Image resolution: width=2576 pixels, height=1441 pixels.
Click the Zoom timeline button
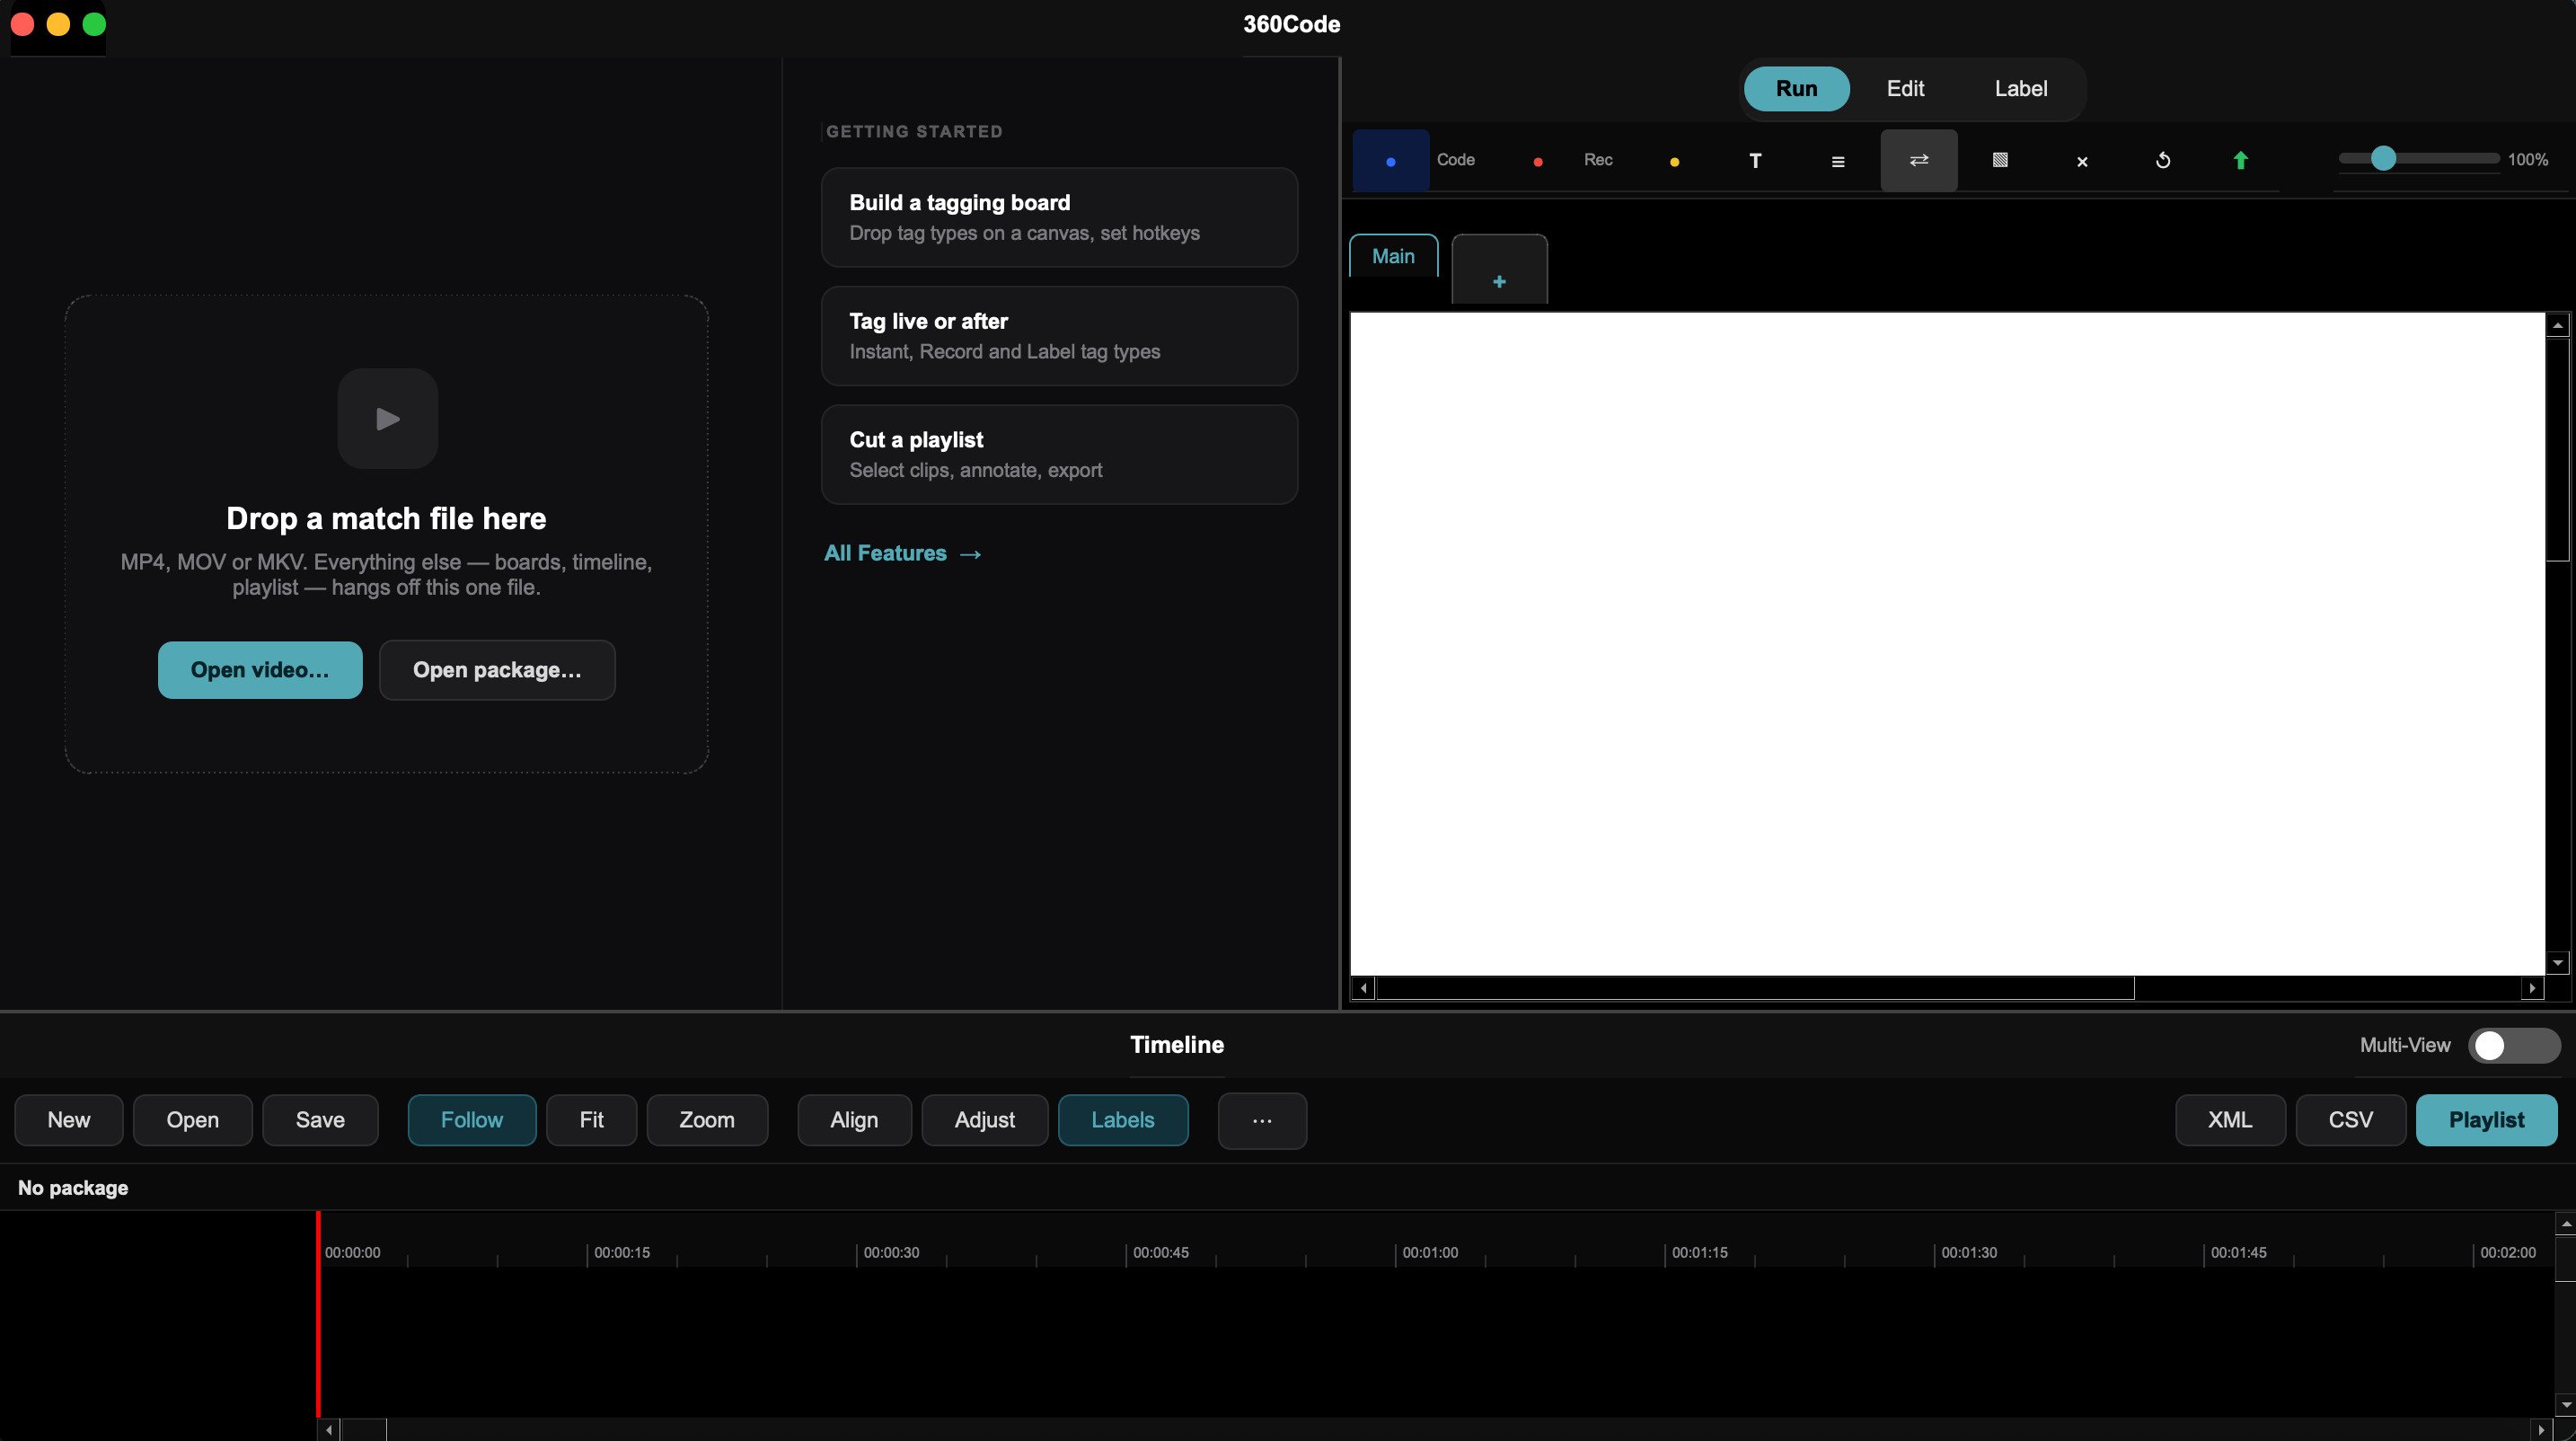[707, 1120]
